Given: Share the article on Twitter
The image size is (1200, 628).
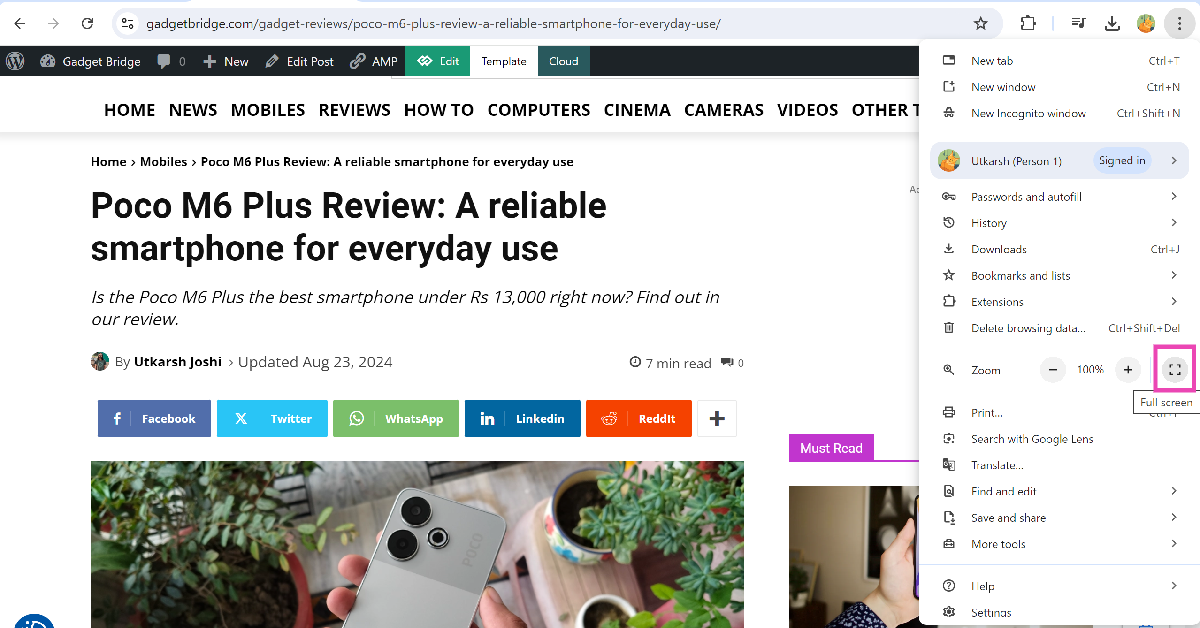Looking at the screenshot, I should pos(272,419).
